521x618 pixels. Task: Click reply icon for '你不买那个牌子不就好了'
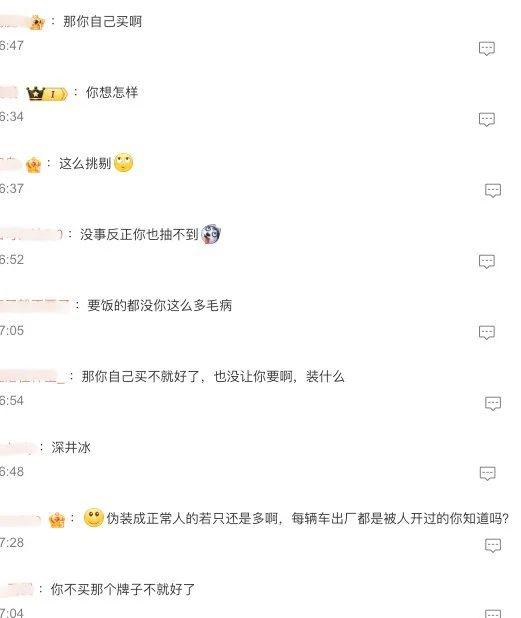coord(492,614)
